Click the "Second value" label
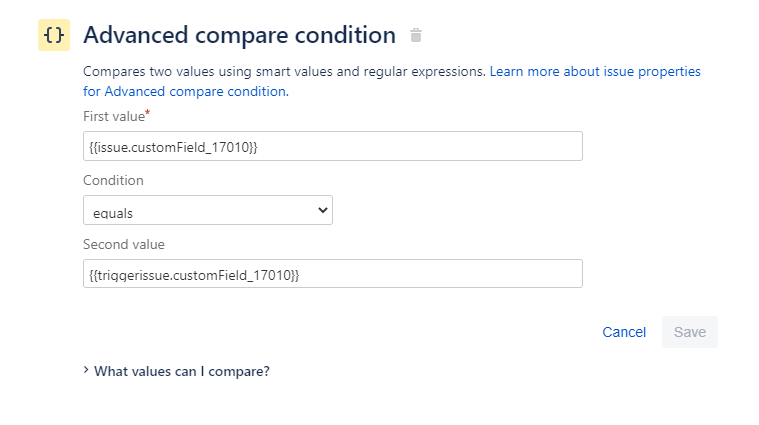Viewport: 759px width, 425px height. point(124,244)
